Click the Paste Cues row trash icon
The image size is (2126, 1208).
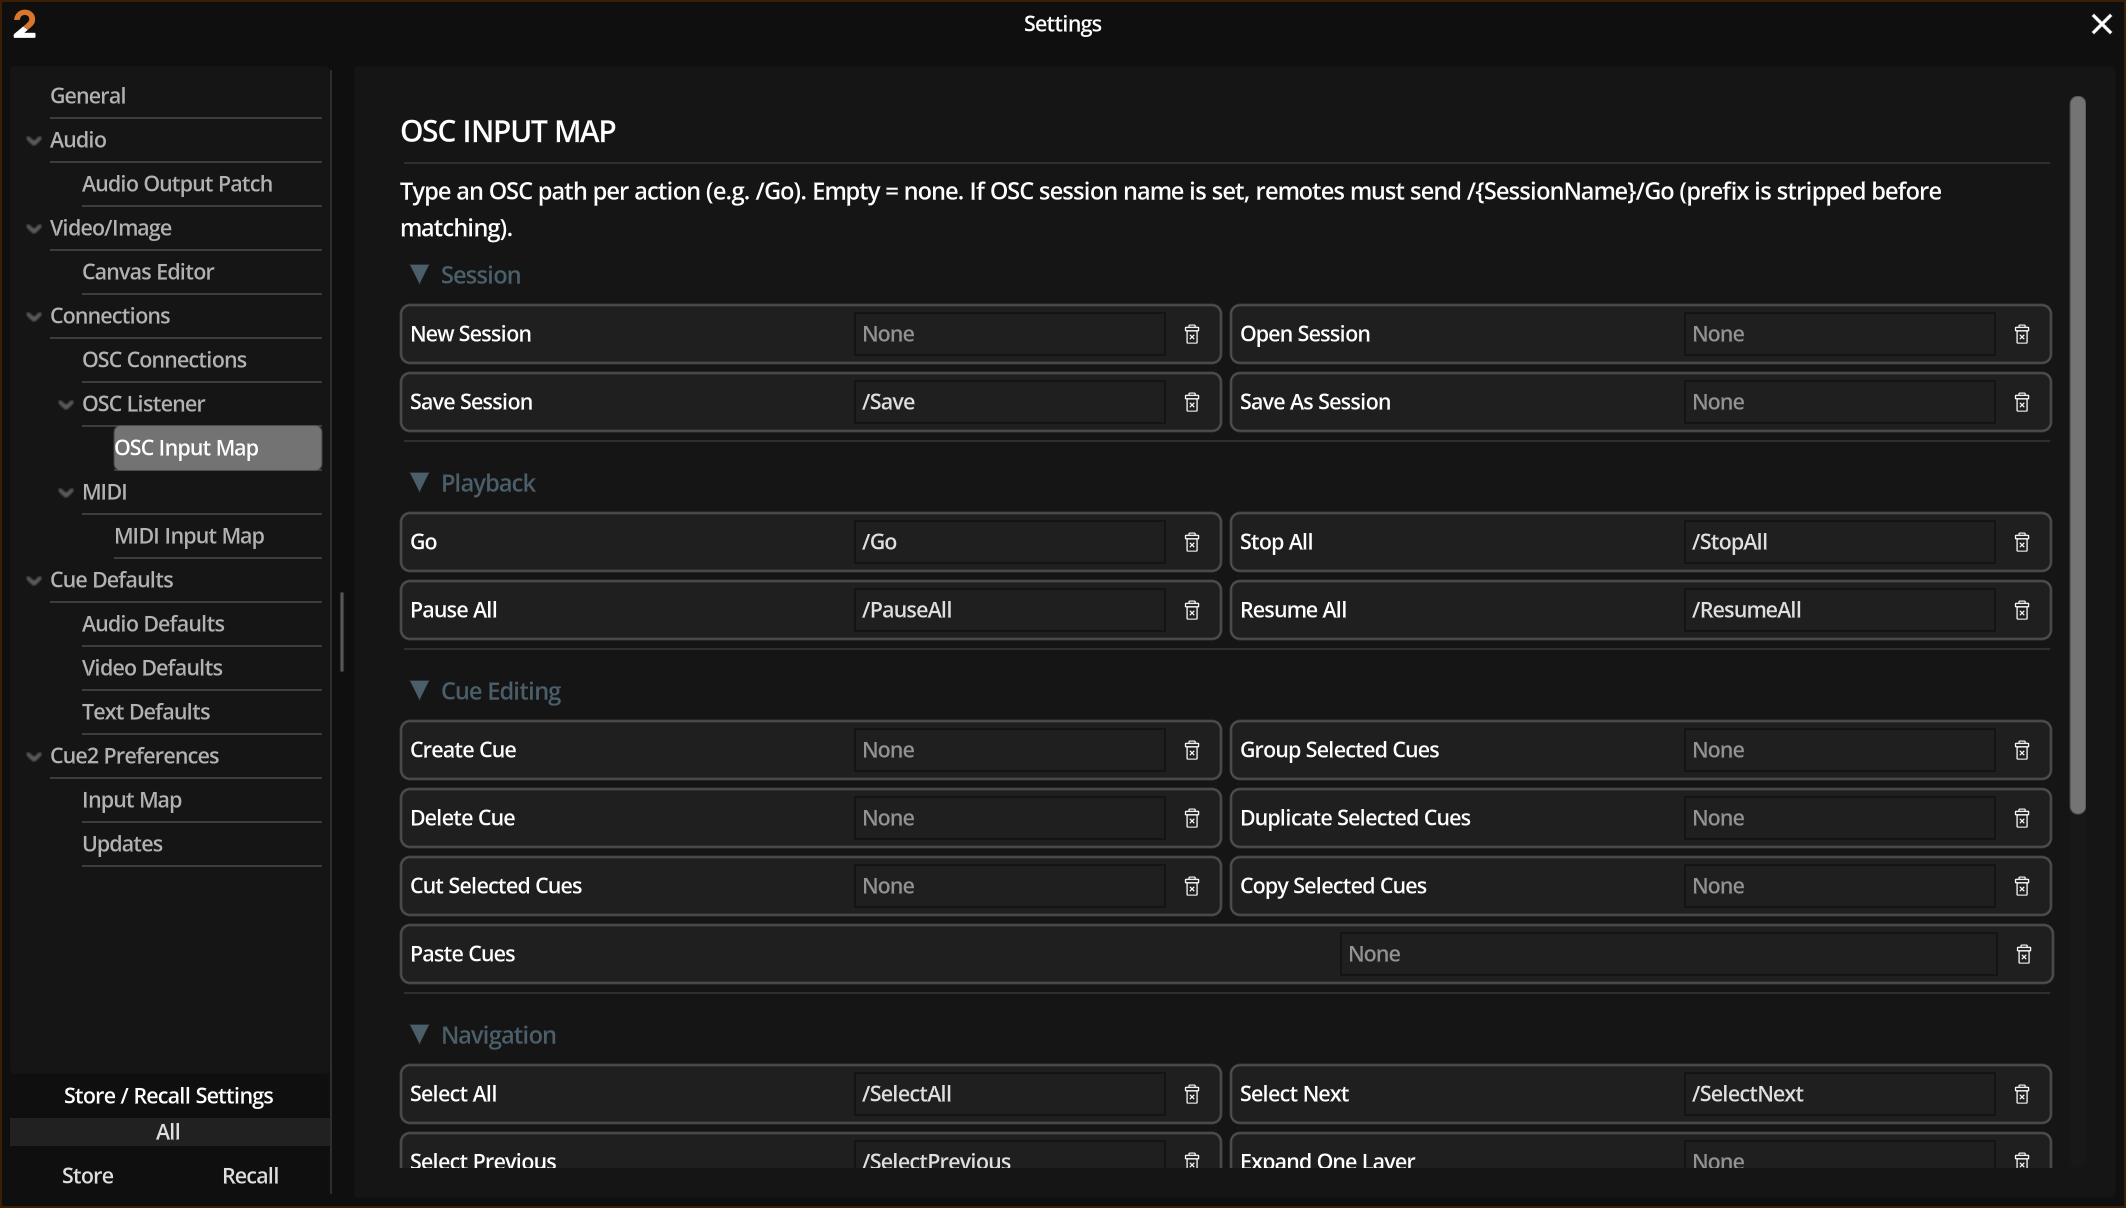pyautogui.click(x=2024, y=954)
